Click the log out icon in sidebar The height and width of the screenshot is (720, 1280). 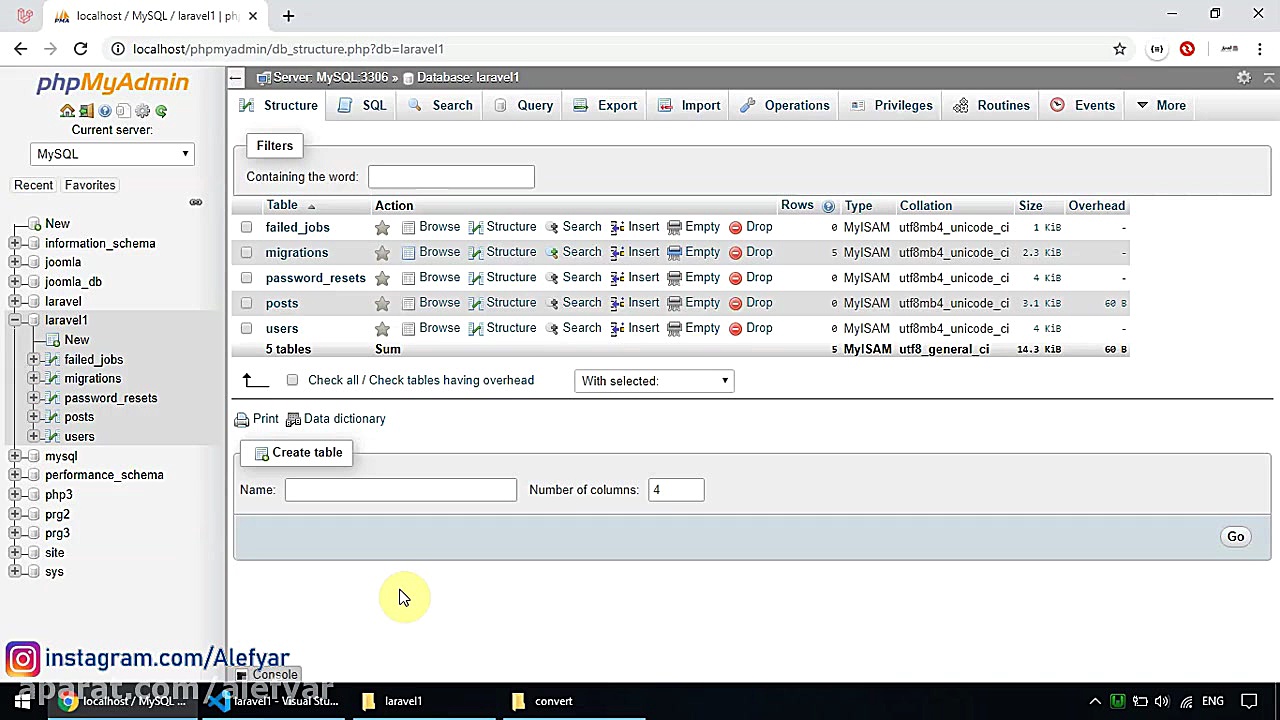pos(86,111)
